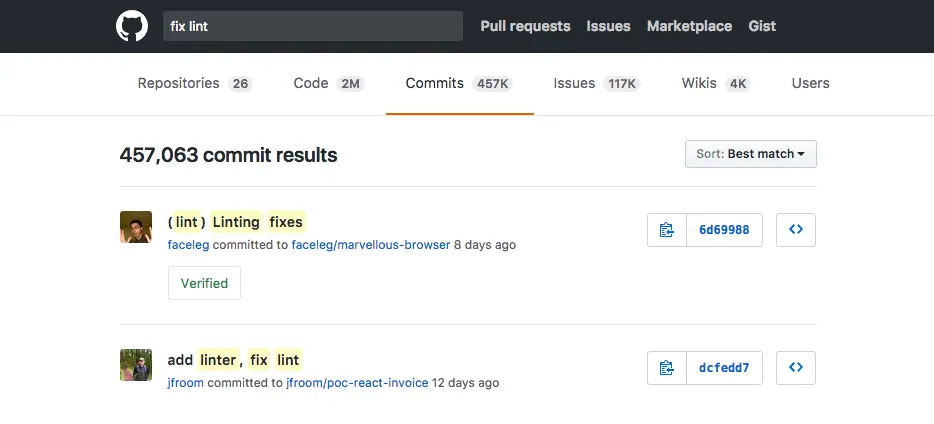
Task: Open Pull requests in the header
Action: 525,26
